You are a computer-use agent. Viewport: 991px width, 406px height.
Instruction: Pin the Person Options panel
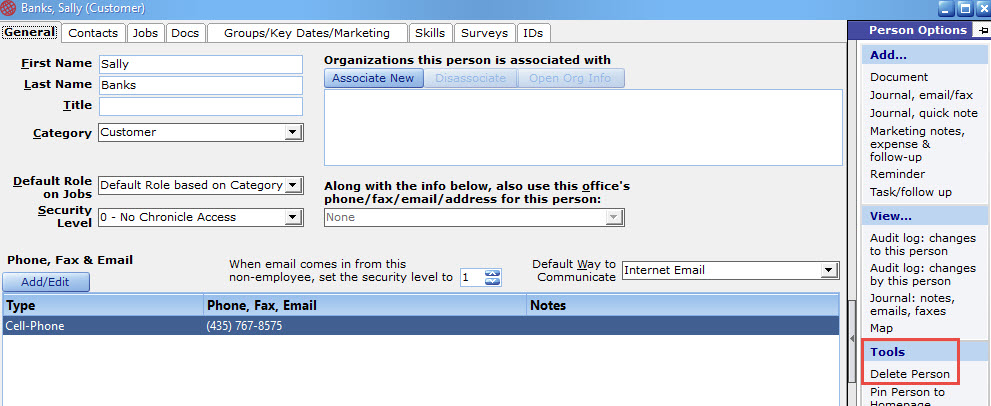(x=983, y=30)
